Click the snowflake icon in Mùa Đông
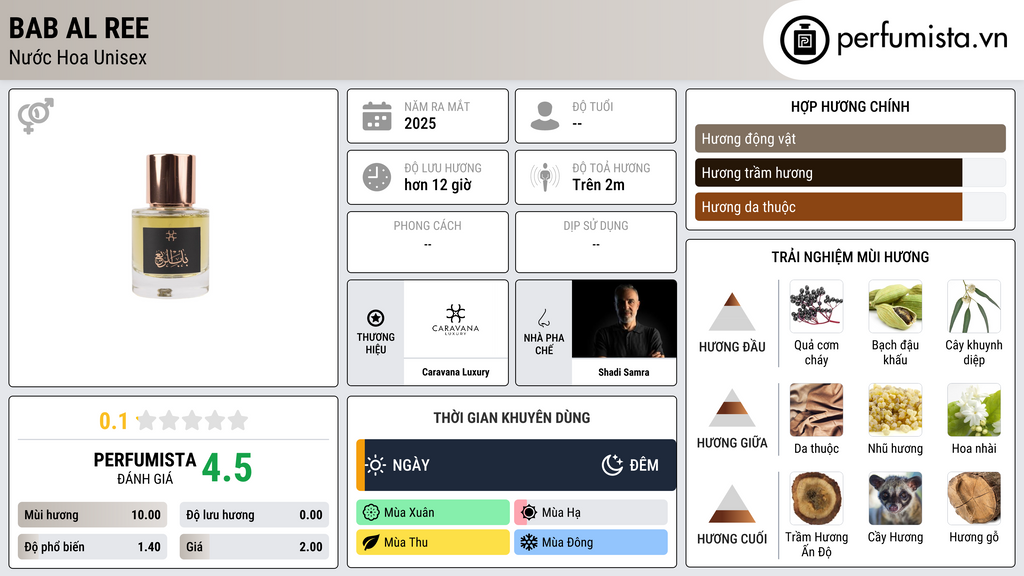The height and width of the screenshot is (576, 1024). [x=529, y=543]
